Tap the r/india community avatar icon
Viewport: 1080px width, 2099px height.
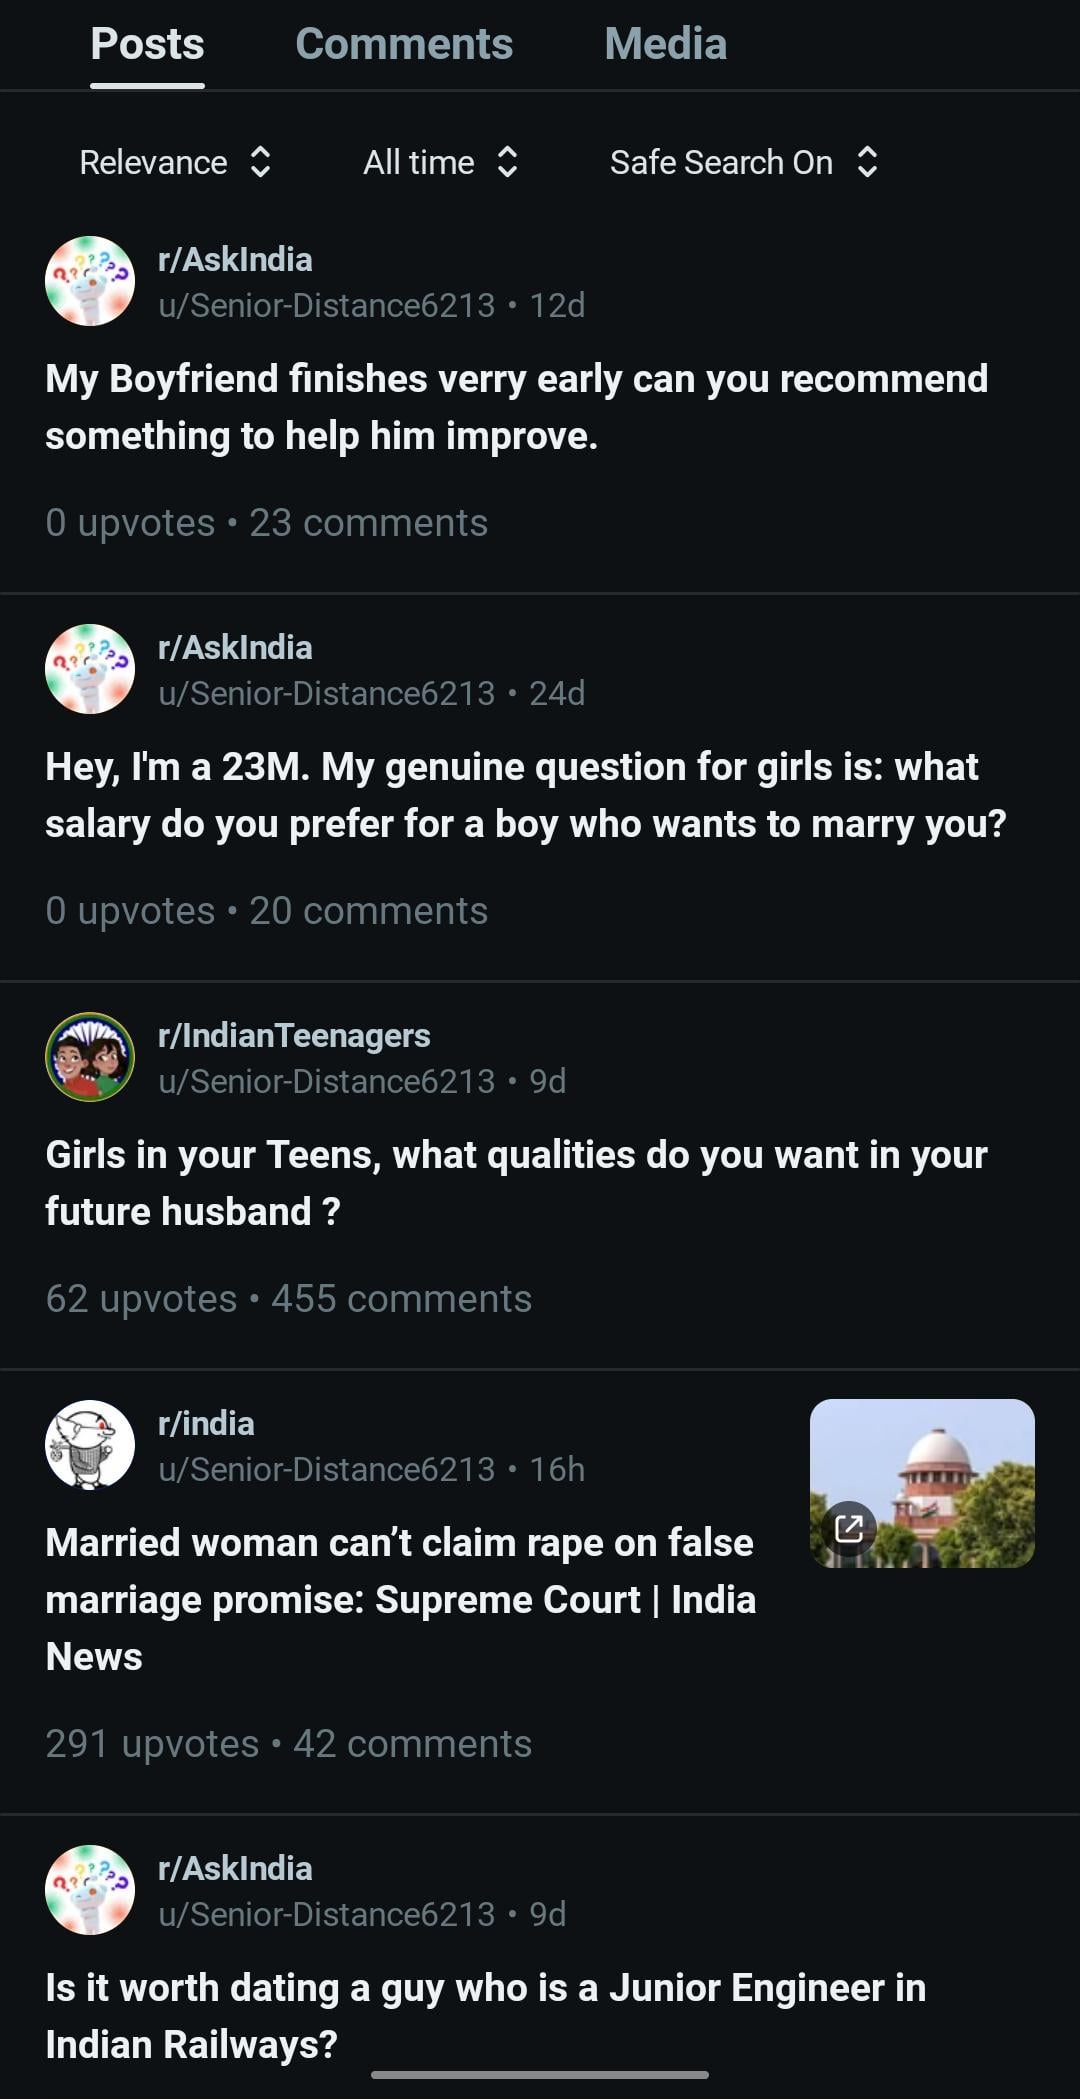90,1445
